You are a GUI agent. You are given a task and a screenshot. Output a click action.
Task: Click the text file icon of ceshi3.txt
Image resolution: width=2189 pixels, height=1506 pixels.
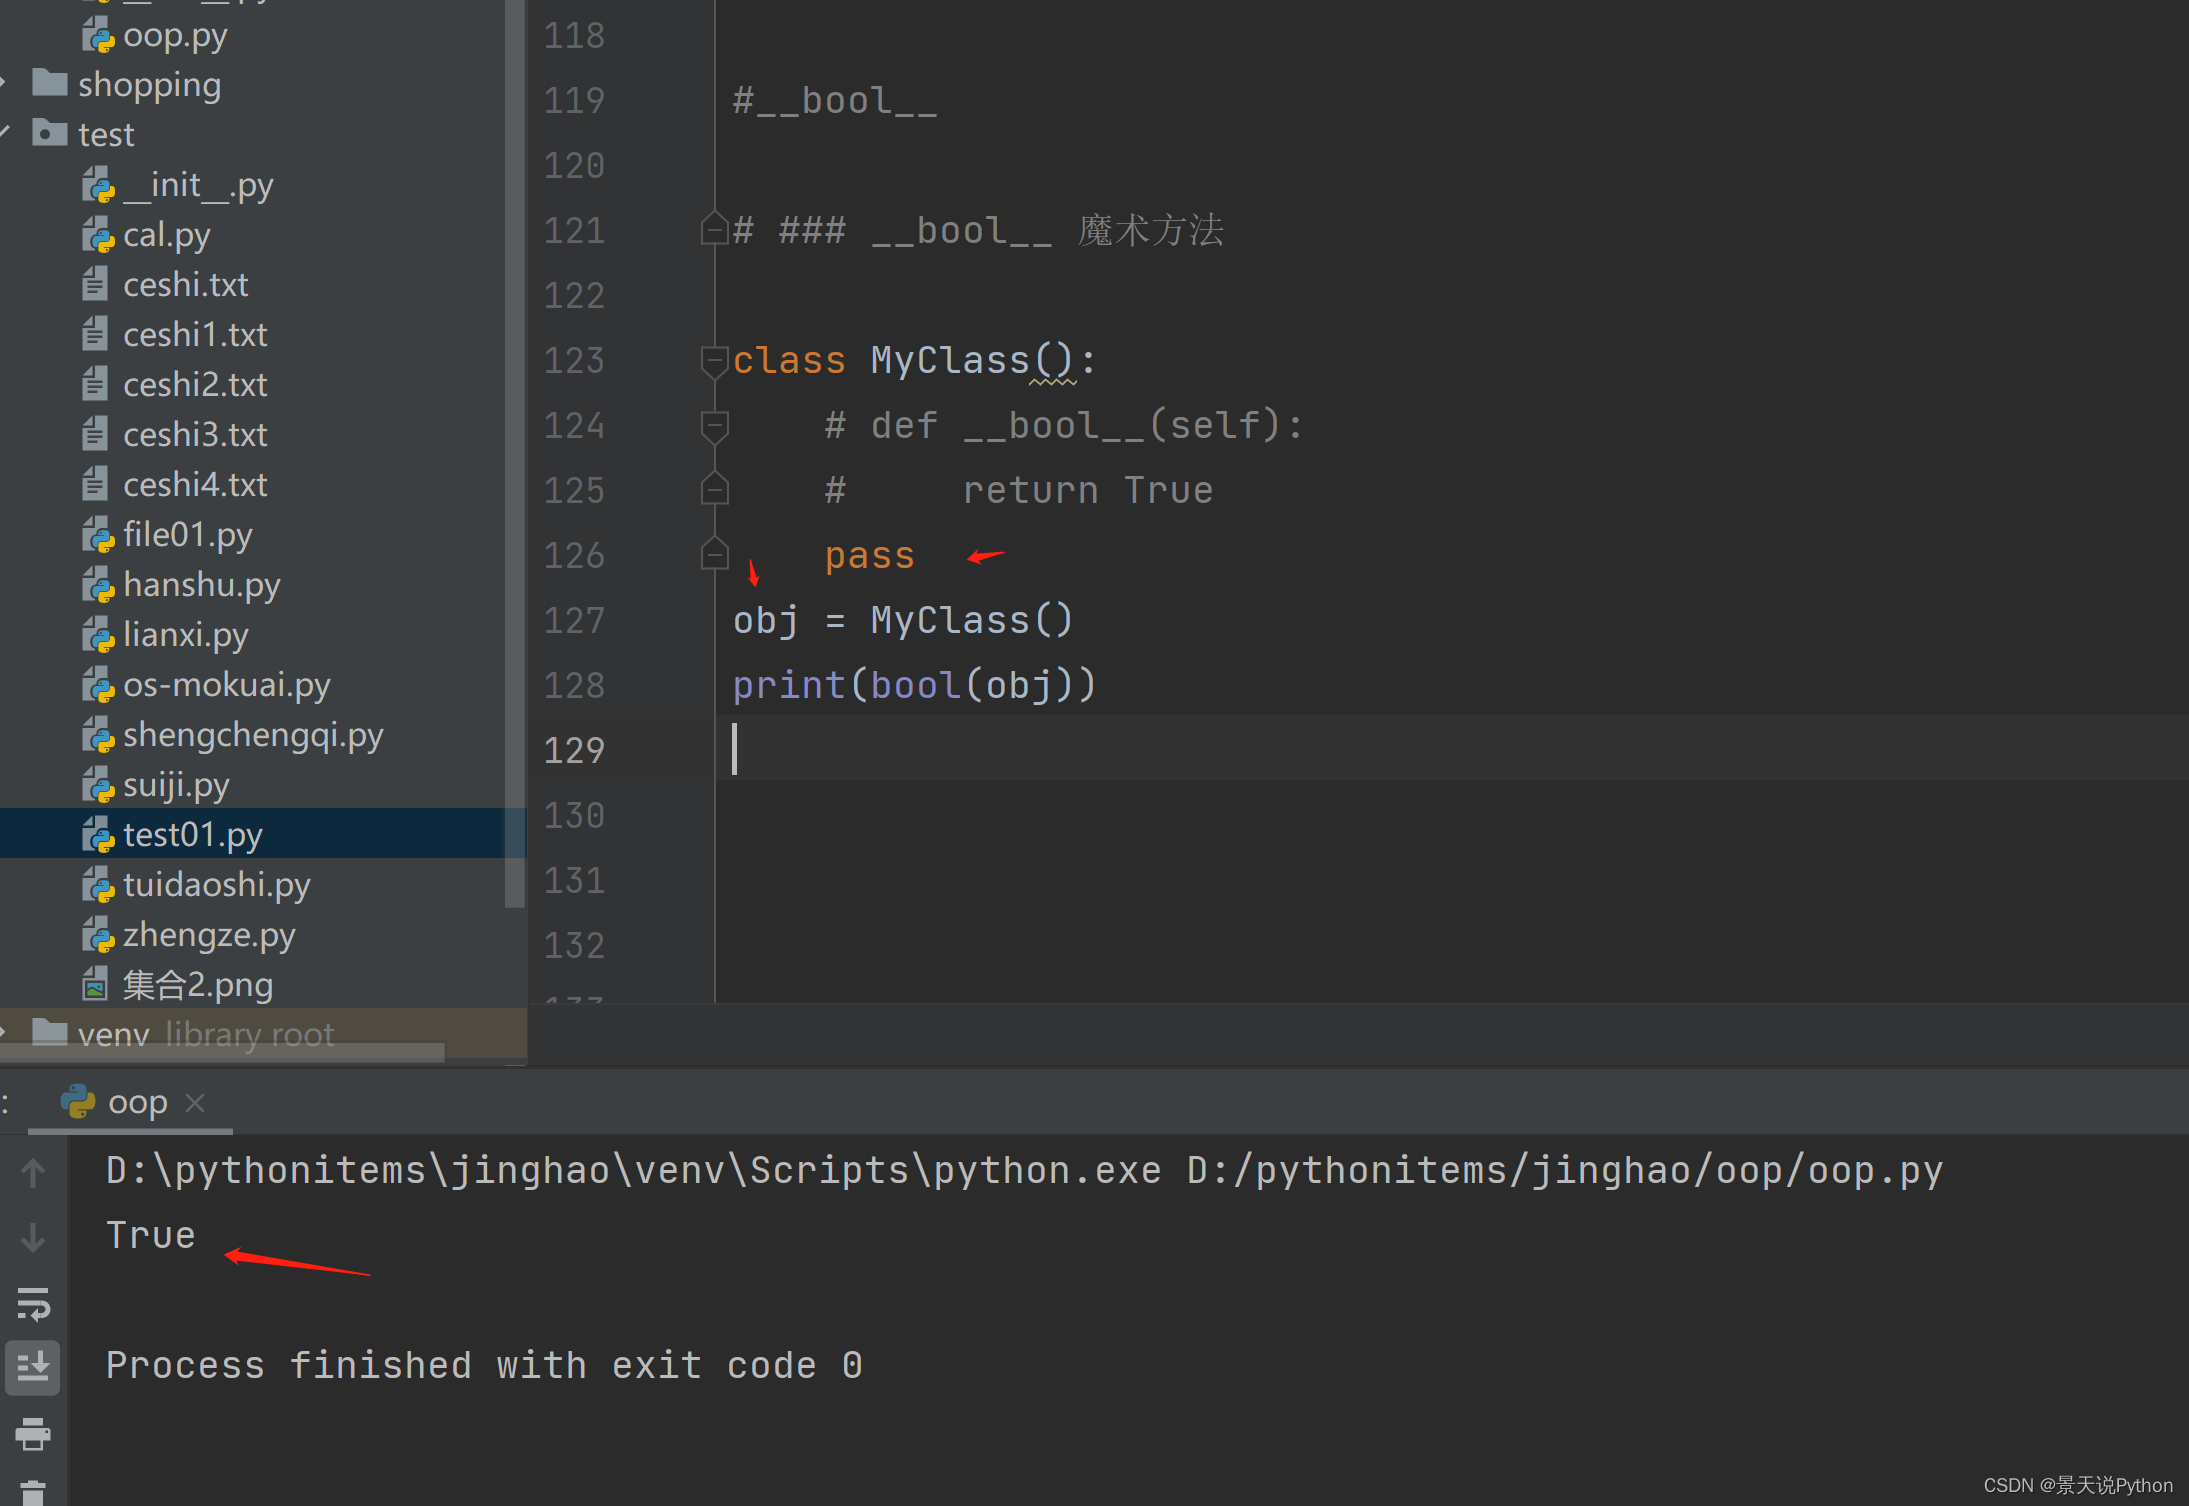tap(95, 434)
